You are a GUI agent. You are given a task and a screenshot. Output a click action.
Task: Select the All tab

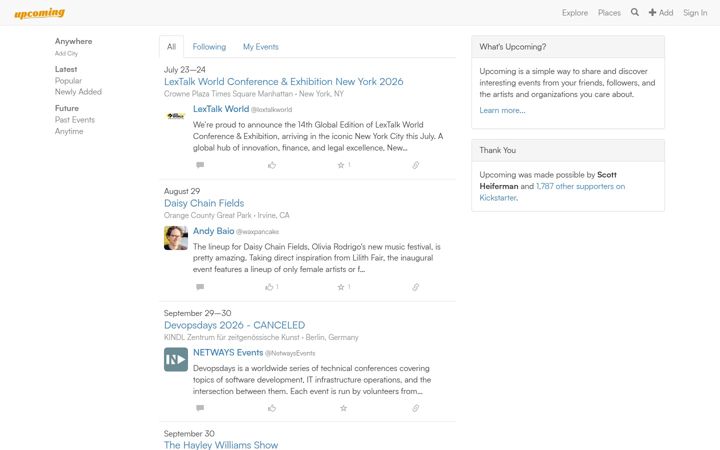point(171,47)
